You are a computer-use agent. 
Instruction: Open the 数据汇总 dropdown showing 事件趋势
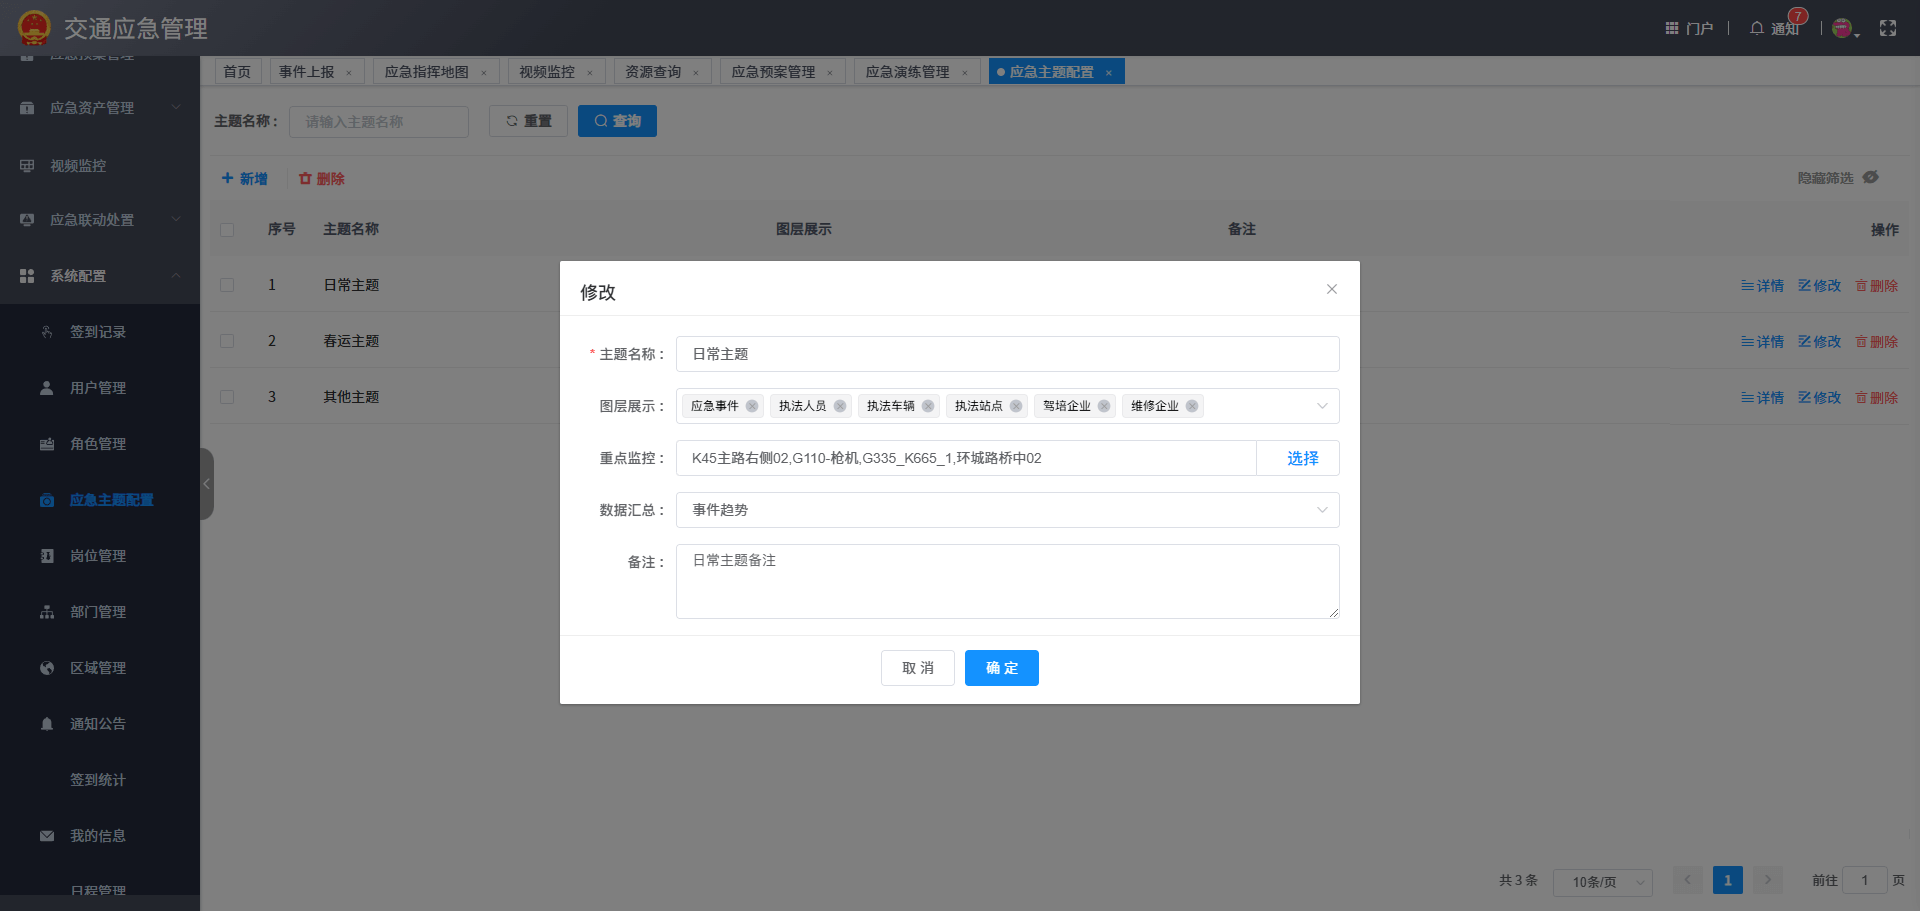[1322, 510]
